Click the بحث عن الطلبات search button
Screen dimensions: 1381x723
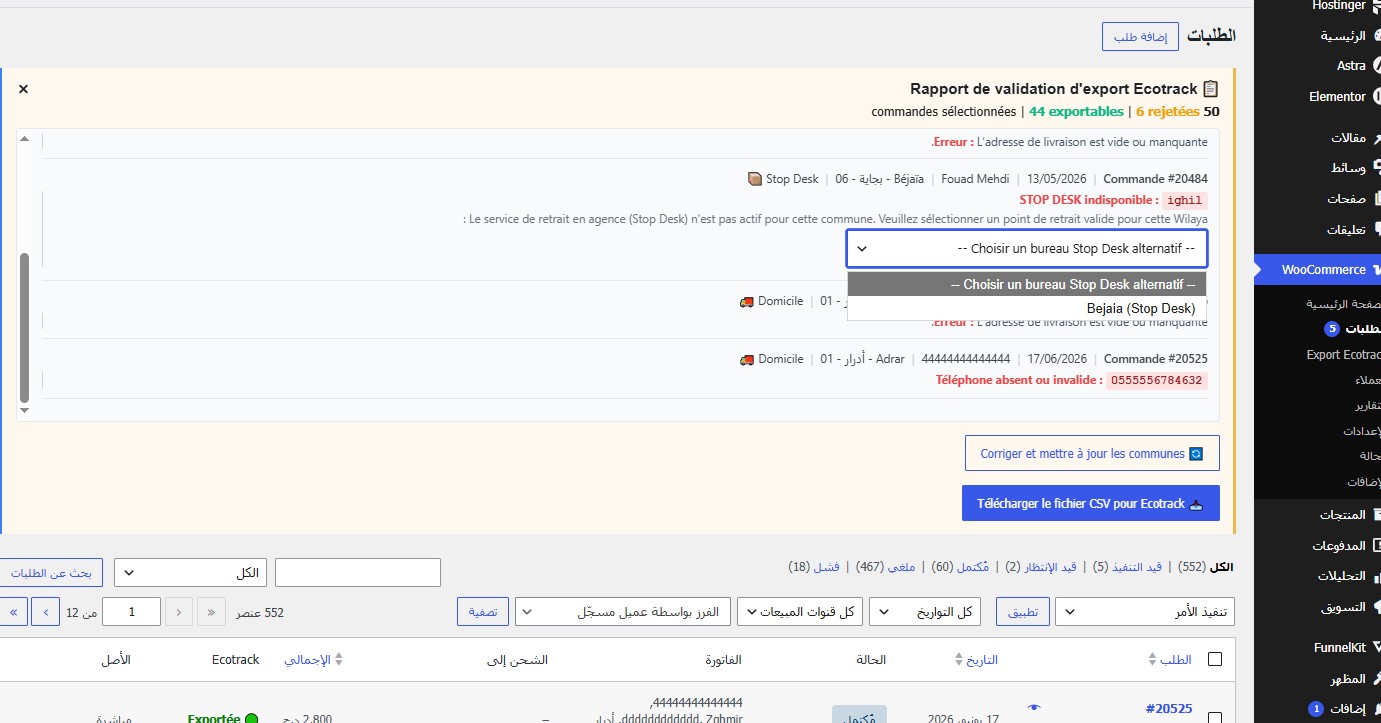tap(52, 573)
